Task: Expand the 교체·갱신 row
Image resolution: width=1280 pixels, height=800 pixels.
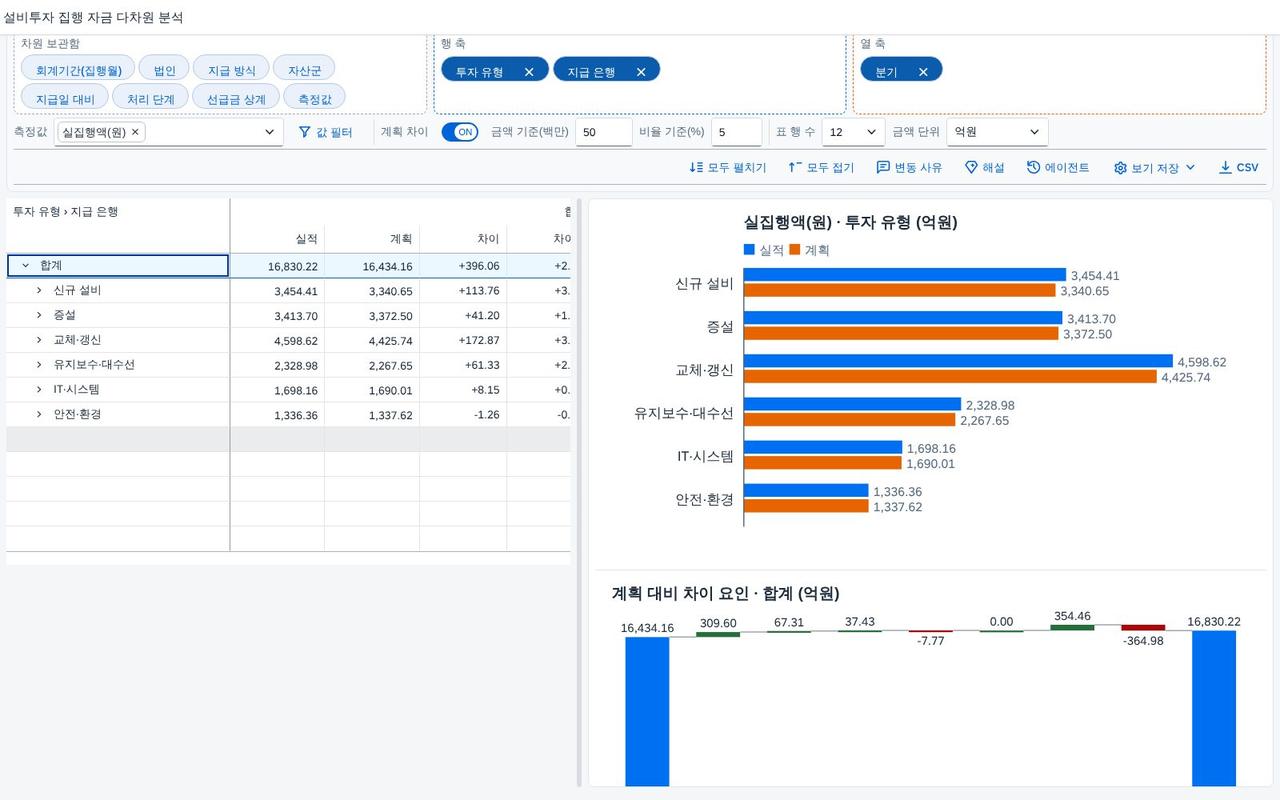Action: tap(39, 340)
